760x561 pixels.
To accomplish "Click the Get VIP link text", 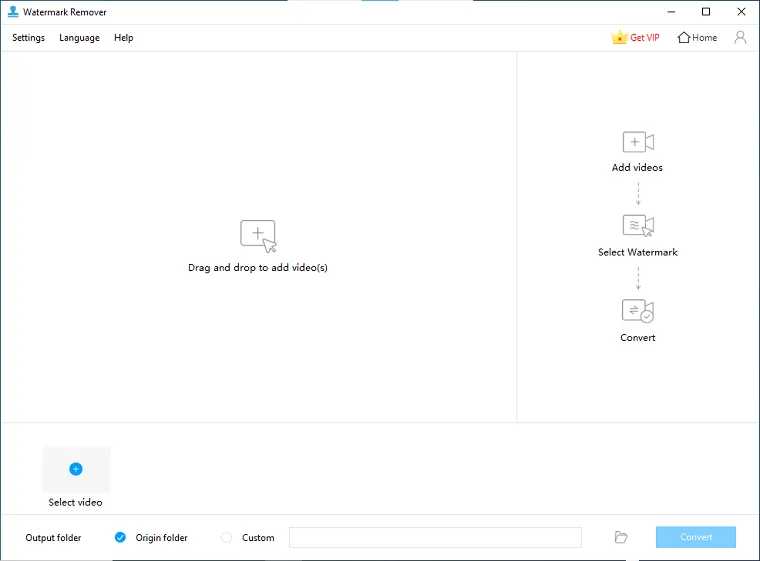I will (645, 38).
